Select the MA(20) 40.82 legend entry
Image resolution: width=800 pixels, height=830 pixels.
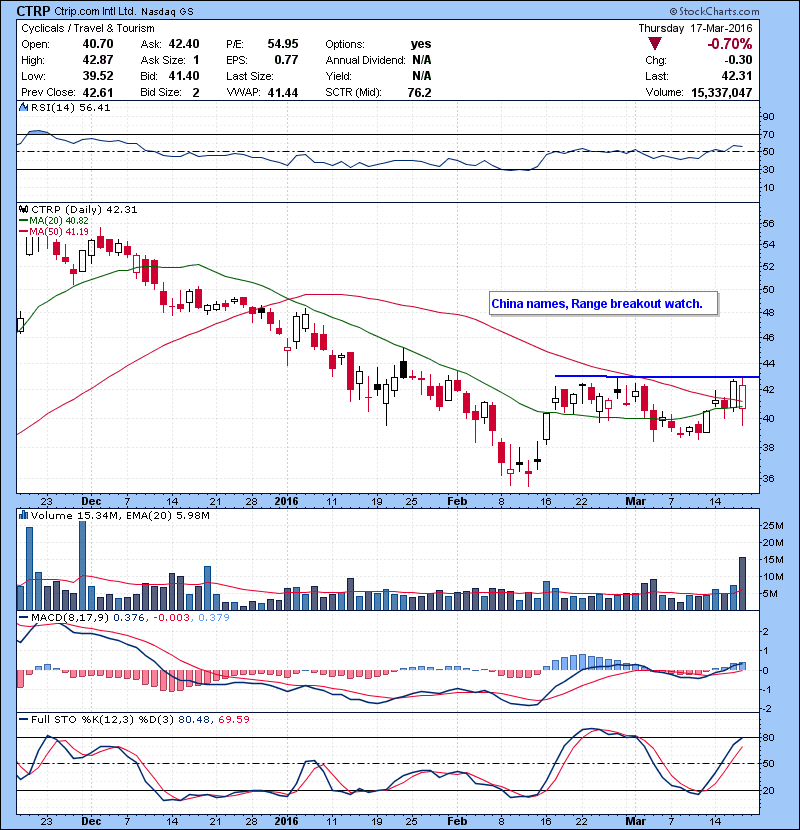tap(53, 221)
